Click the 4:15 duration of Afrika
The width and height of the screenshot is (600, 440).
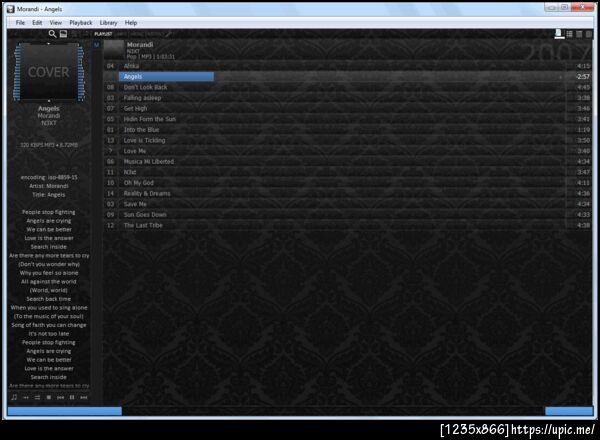(583, 66)
